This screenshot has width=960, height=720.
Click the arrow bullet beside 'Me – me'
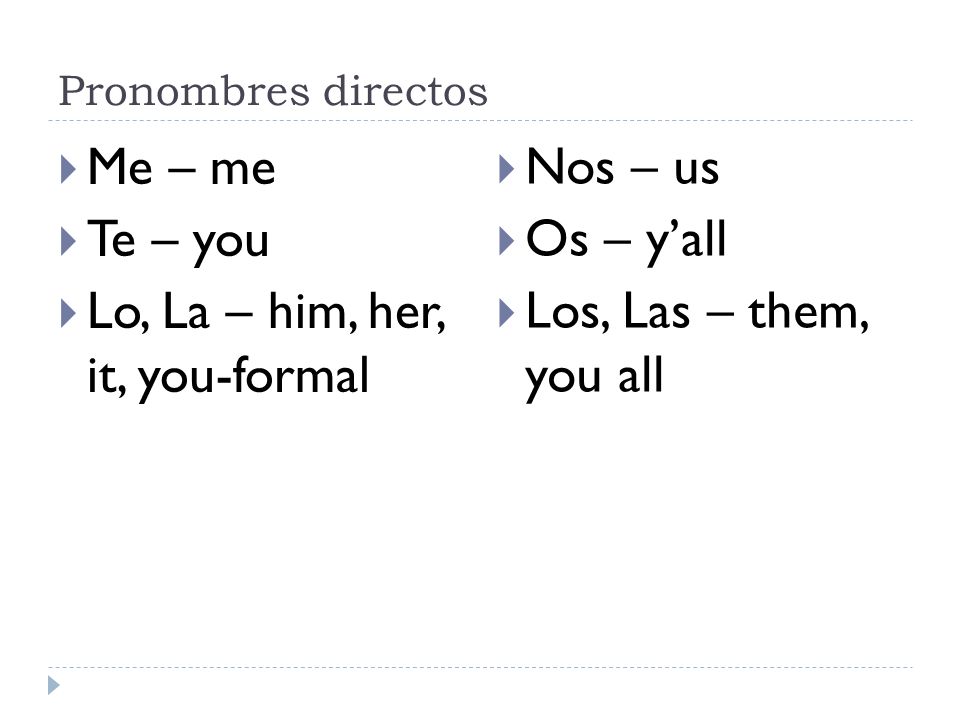pos(69,169)
